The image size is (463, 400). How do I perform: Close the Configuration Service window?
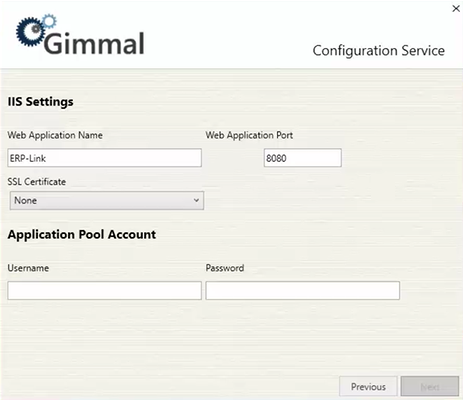point(456,9)
